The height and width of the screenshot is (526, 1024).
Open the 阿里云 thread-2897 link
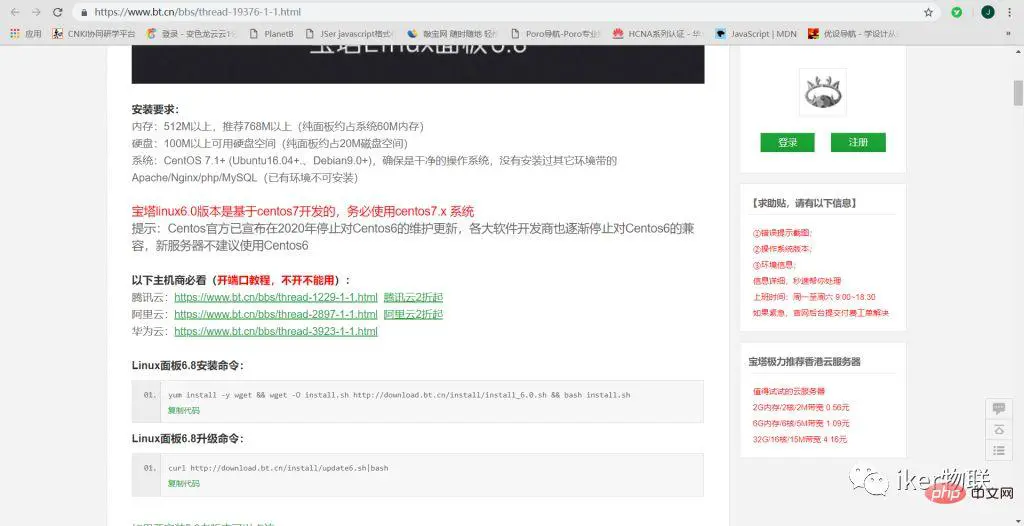click(x=276, y=314)
